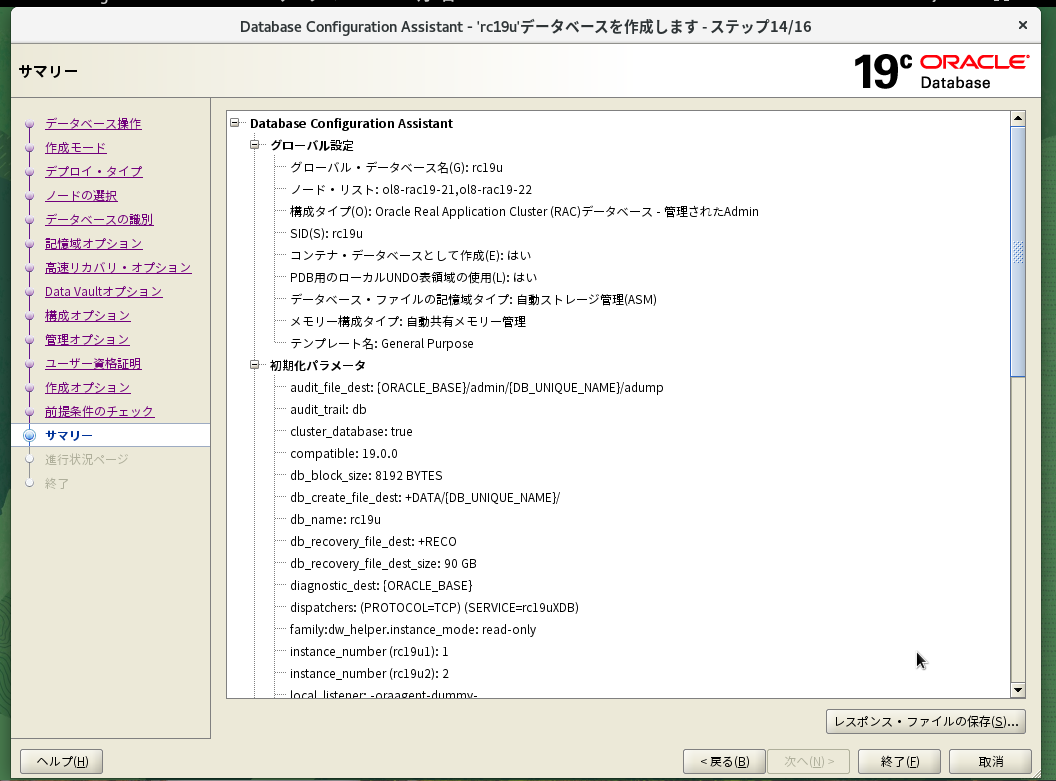Select the PDB用のローカルUNDO表領域 row

click(x=413, y=277)
